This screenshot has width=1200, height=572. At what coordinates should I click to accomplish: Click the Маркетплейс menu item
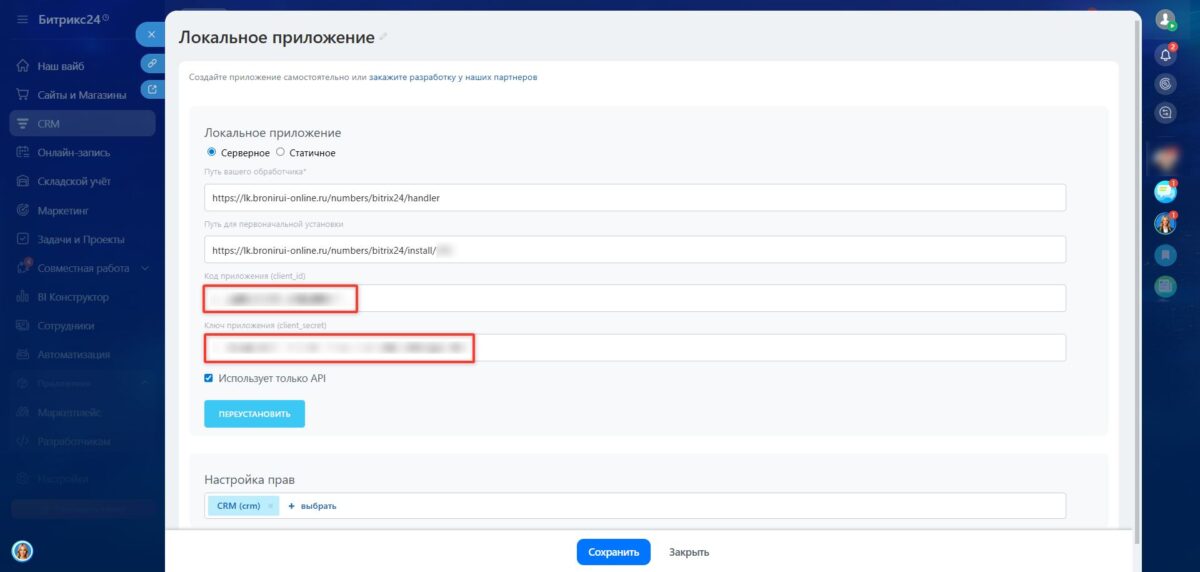click(69, 412)
